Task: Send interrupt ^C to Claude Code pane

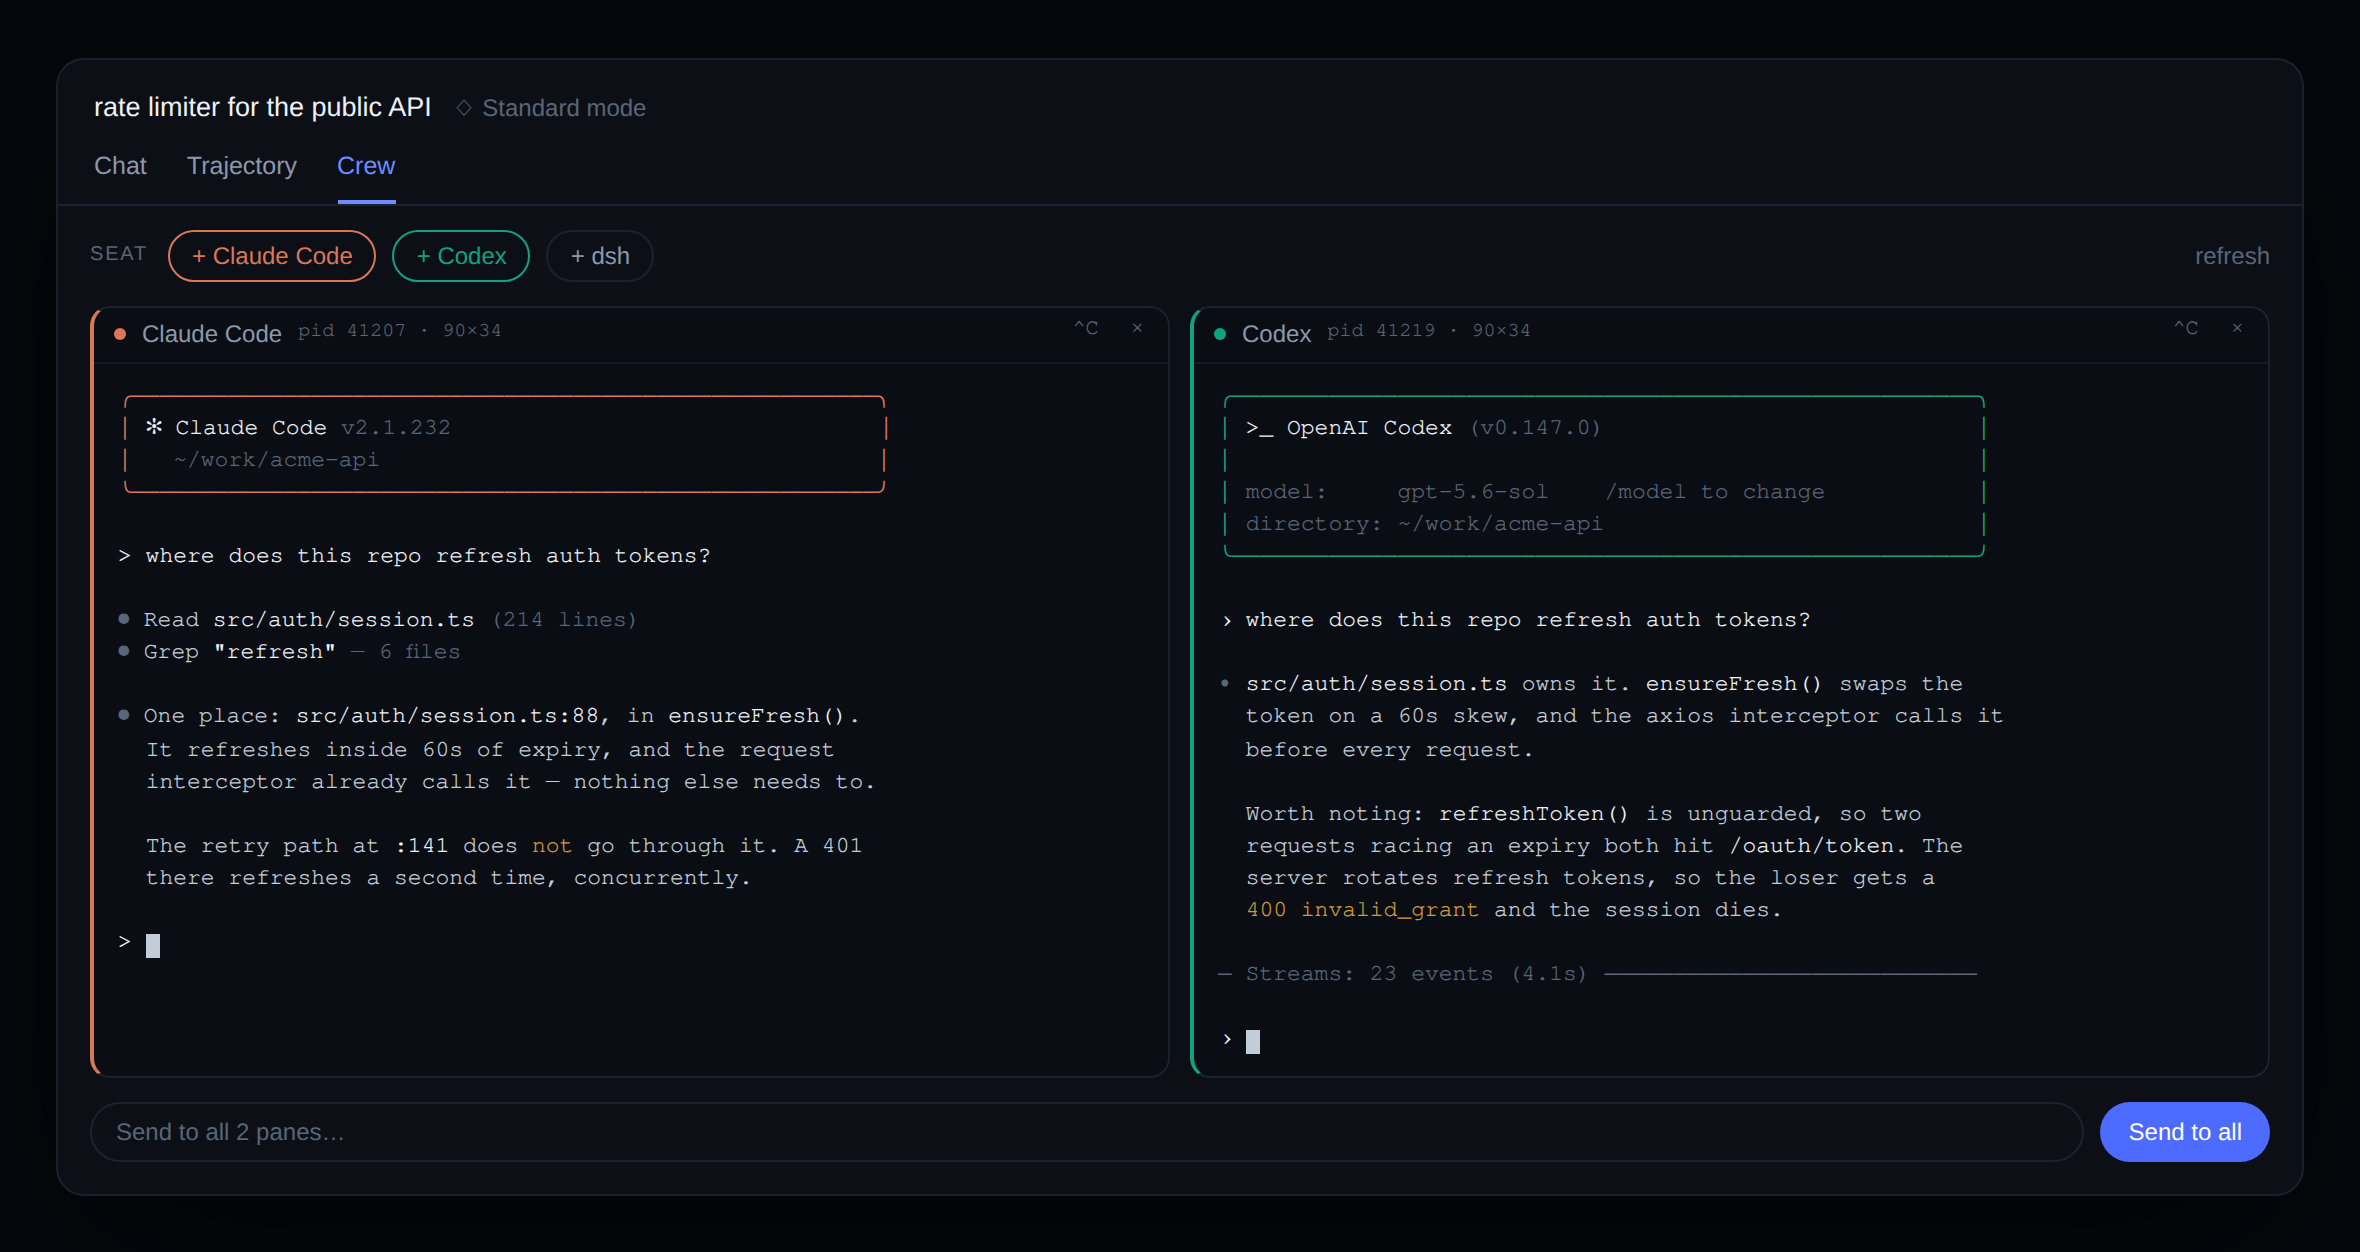Action: coord(1086,328)
